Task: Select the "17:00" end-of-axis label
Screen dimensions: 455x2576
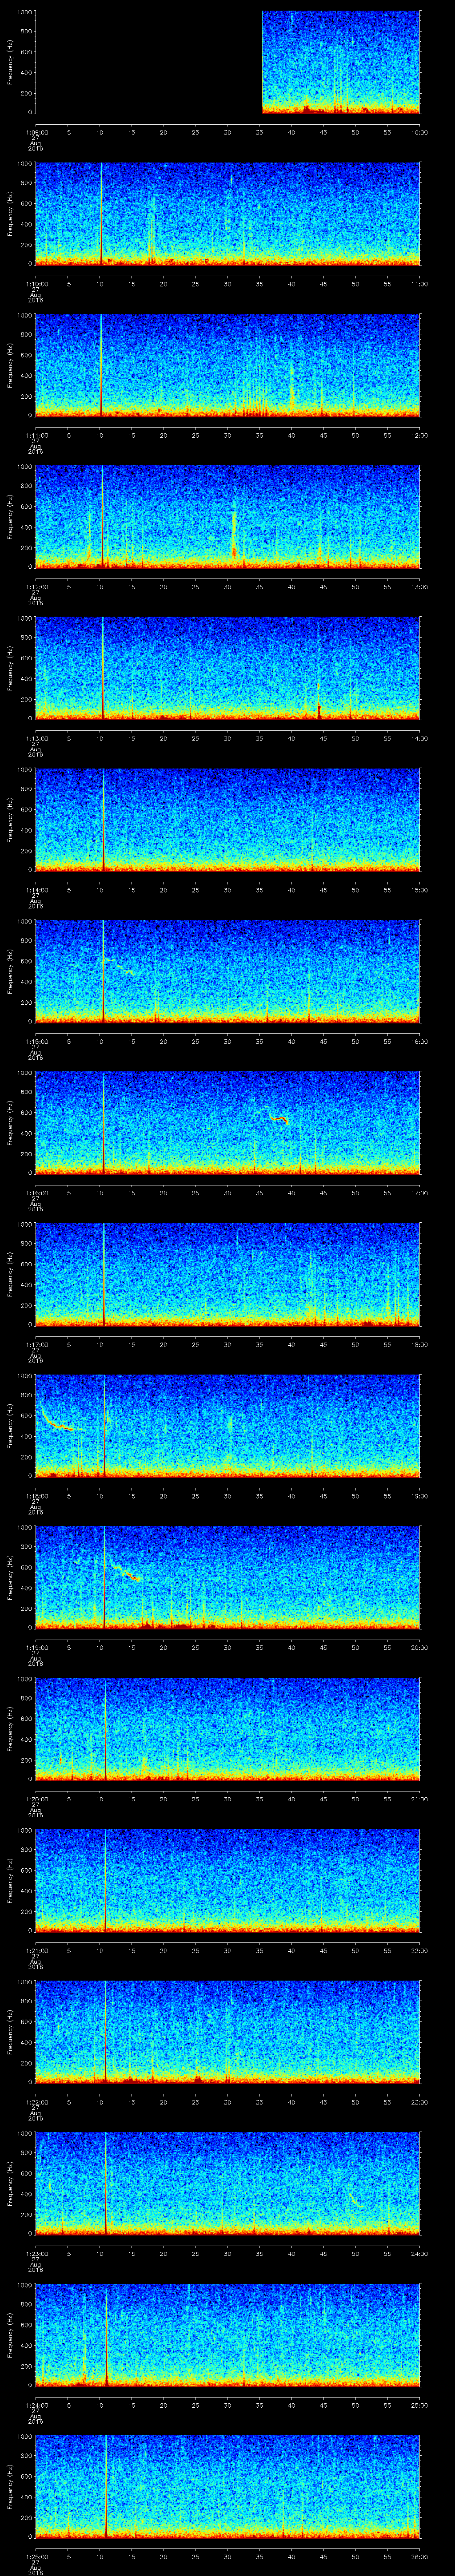Action: pos(419,1193)
